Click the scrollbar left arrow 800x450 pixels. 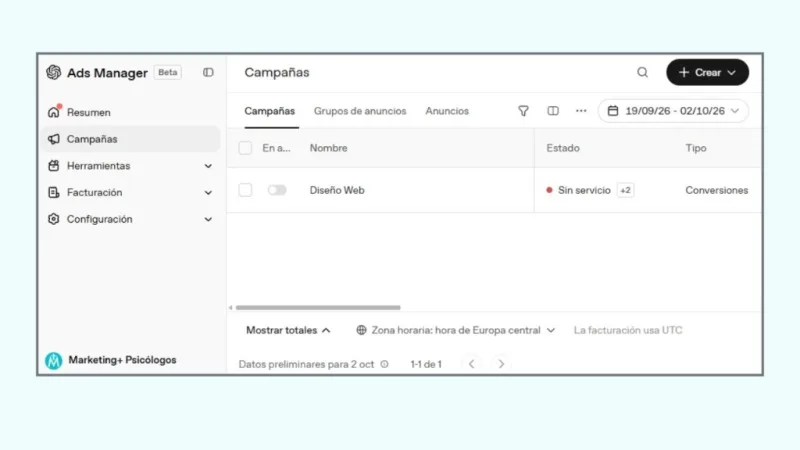click(231, 308)
